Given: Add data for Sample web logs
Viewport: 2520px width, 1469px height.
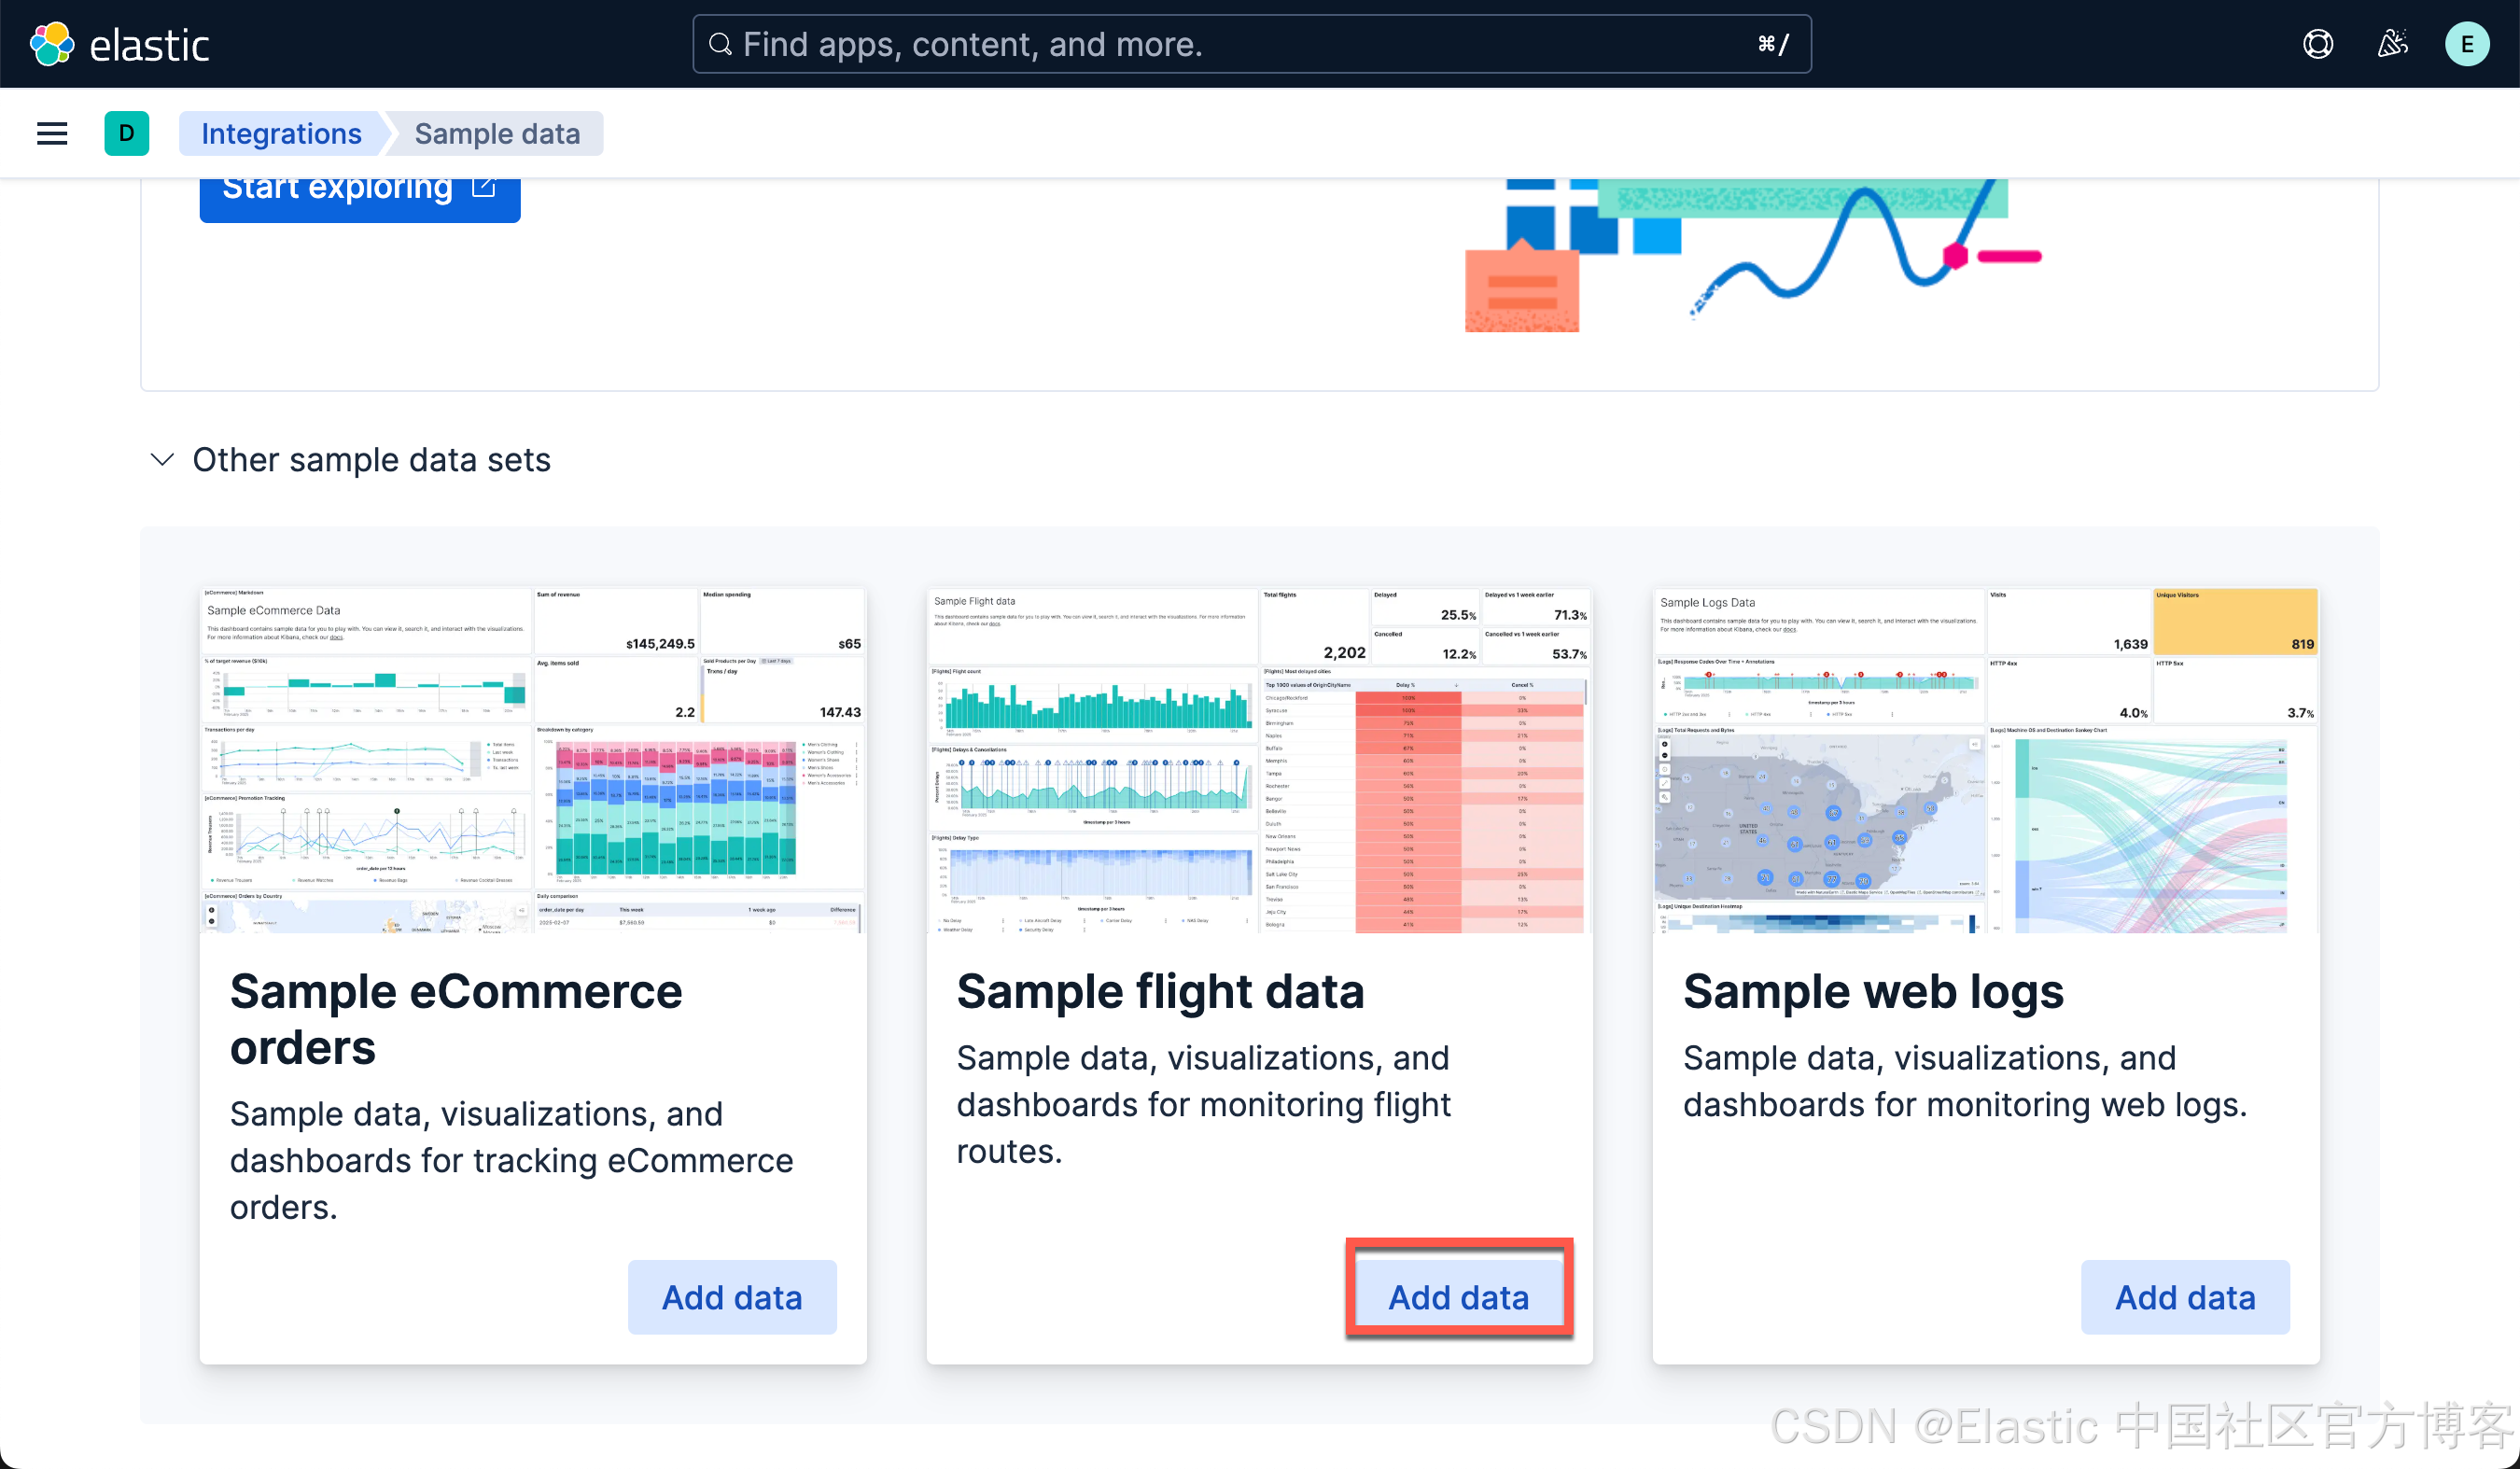Looking at the screenshot, I should [x=2185, y=1297].
